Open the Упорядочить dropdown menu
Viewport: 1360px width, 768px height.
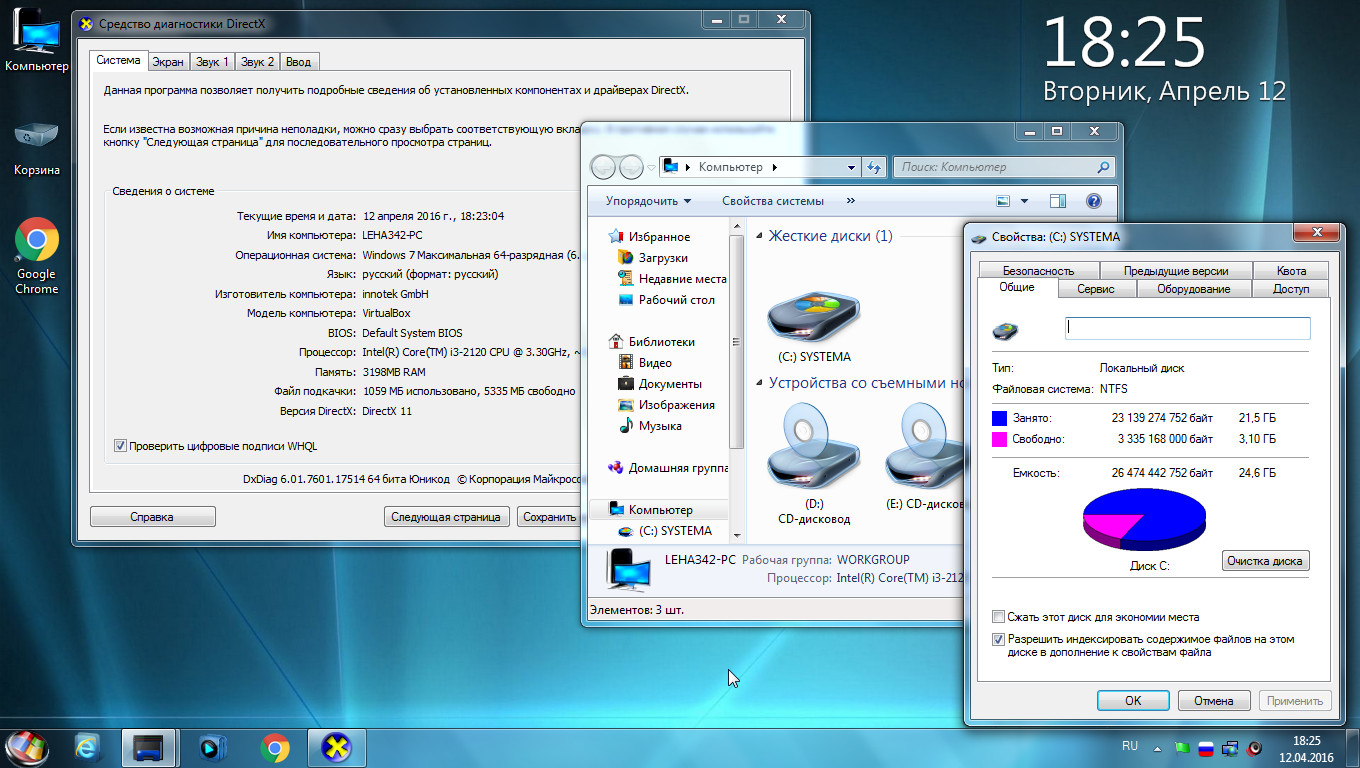tap(648, 201)
